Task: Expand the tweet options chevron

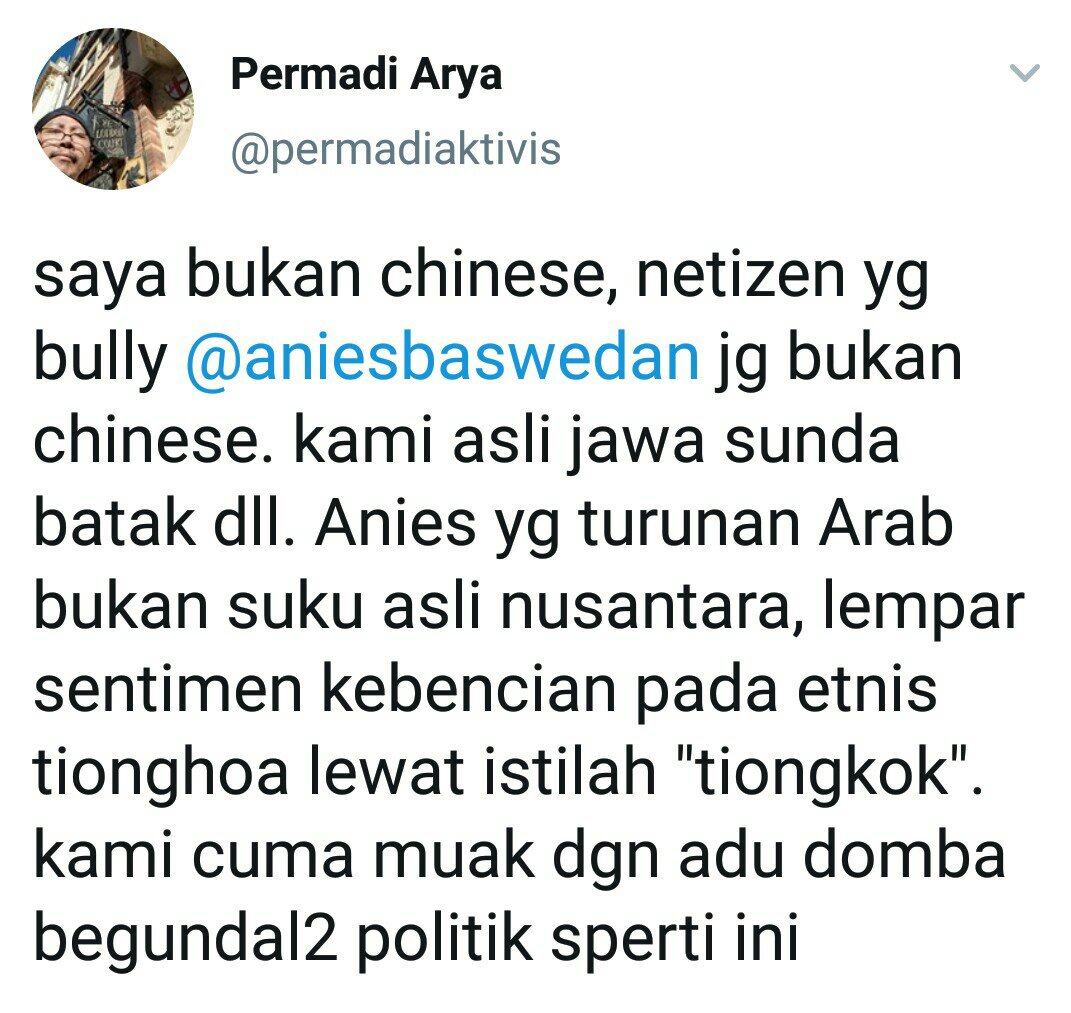Action: 1024,72
